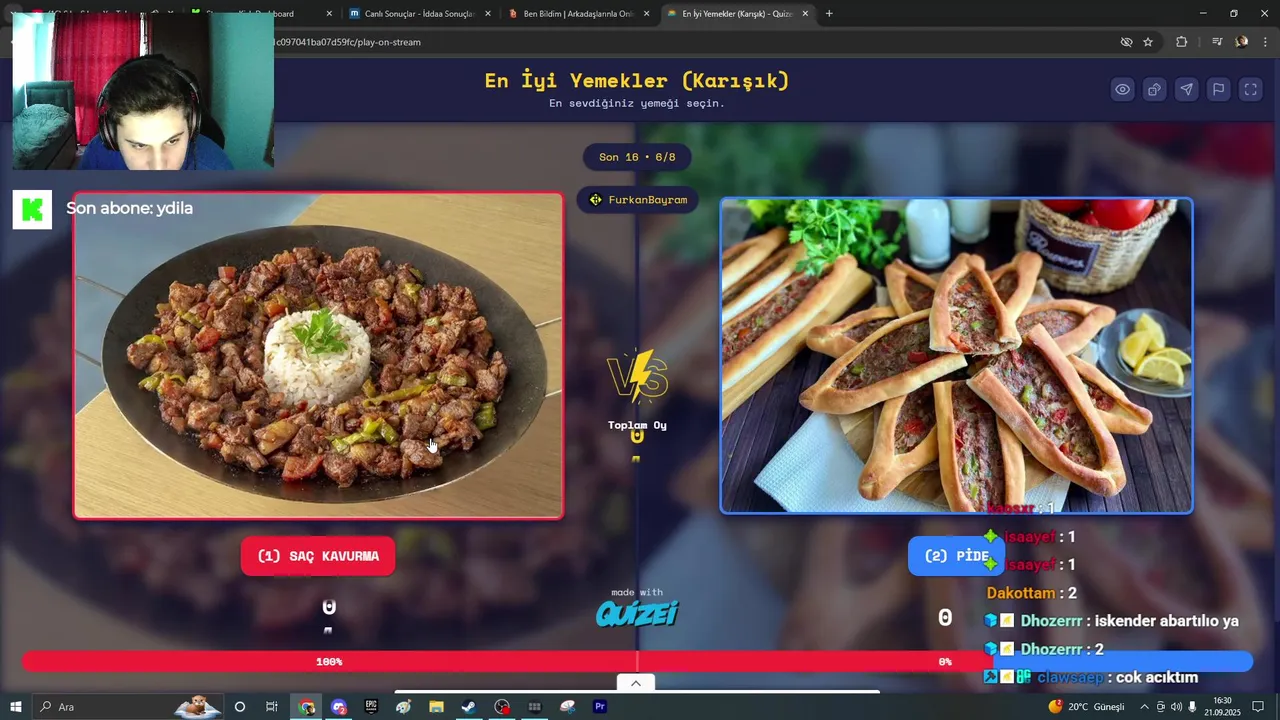Click the Son abone: ydila text
1280x720 pixels.
(129, 208)
